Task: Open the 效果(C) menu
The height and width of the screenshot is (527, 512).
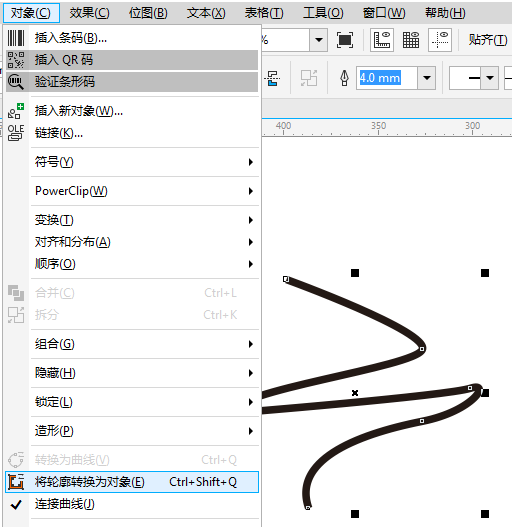Action: [x=89, y=13]
